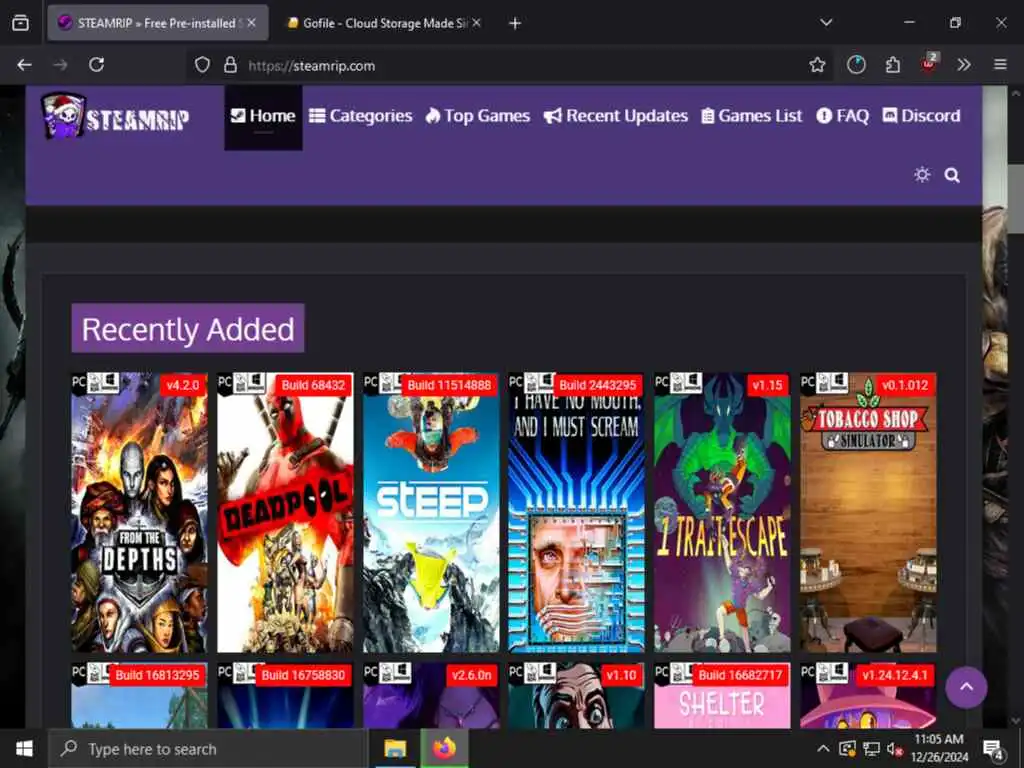Open File Explorer from the taskbar

pyautogui.click(x=395, y=749)
